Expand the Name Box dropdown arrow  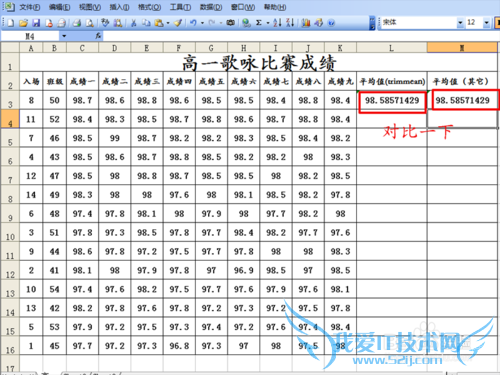coord(64,36)
